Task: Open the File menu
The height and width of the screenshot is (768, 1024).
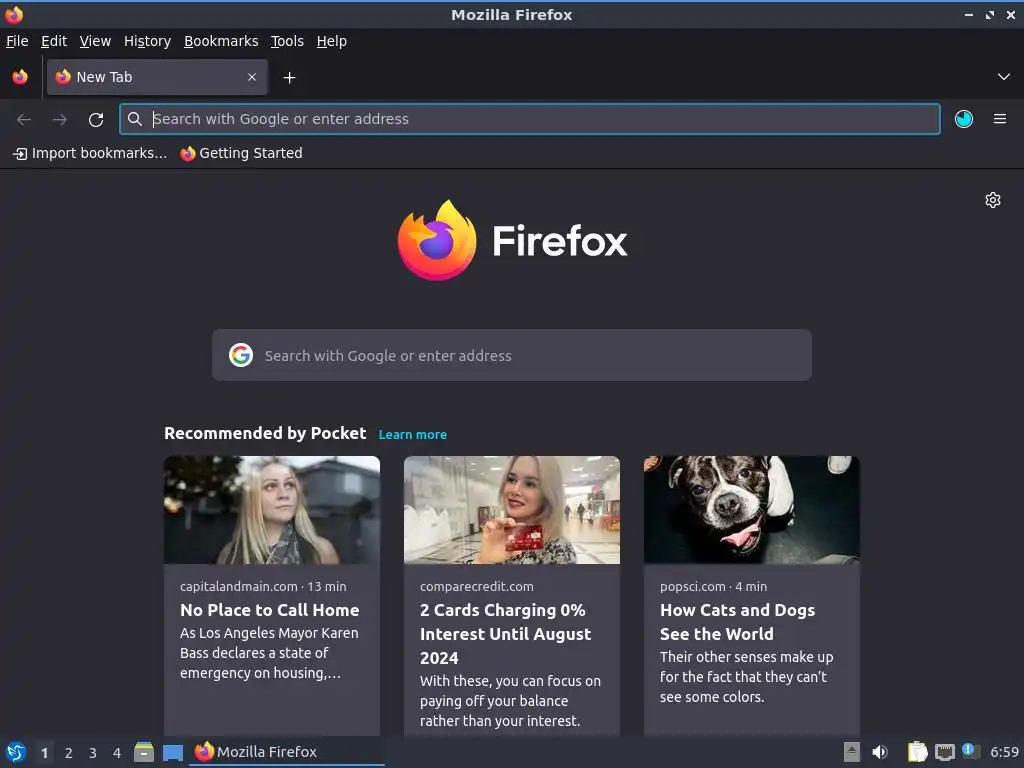Action: coord(17,41)
